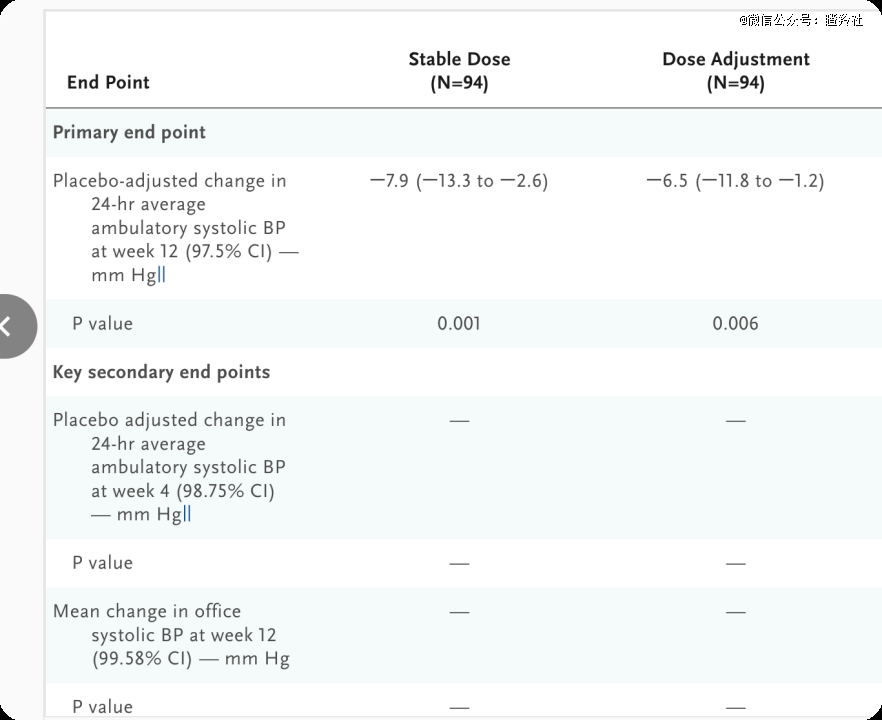Click the P value label below week 4 row
The width and height of the screenshot is (882, 720).
pos(102,563)
